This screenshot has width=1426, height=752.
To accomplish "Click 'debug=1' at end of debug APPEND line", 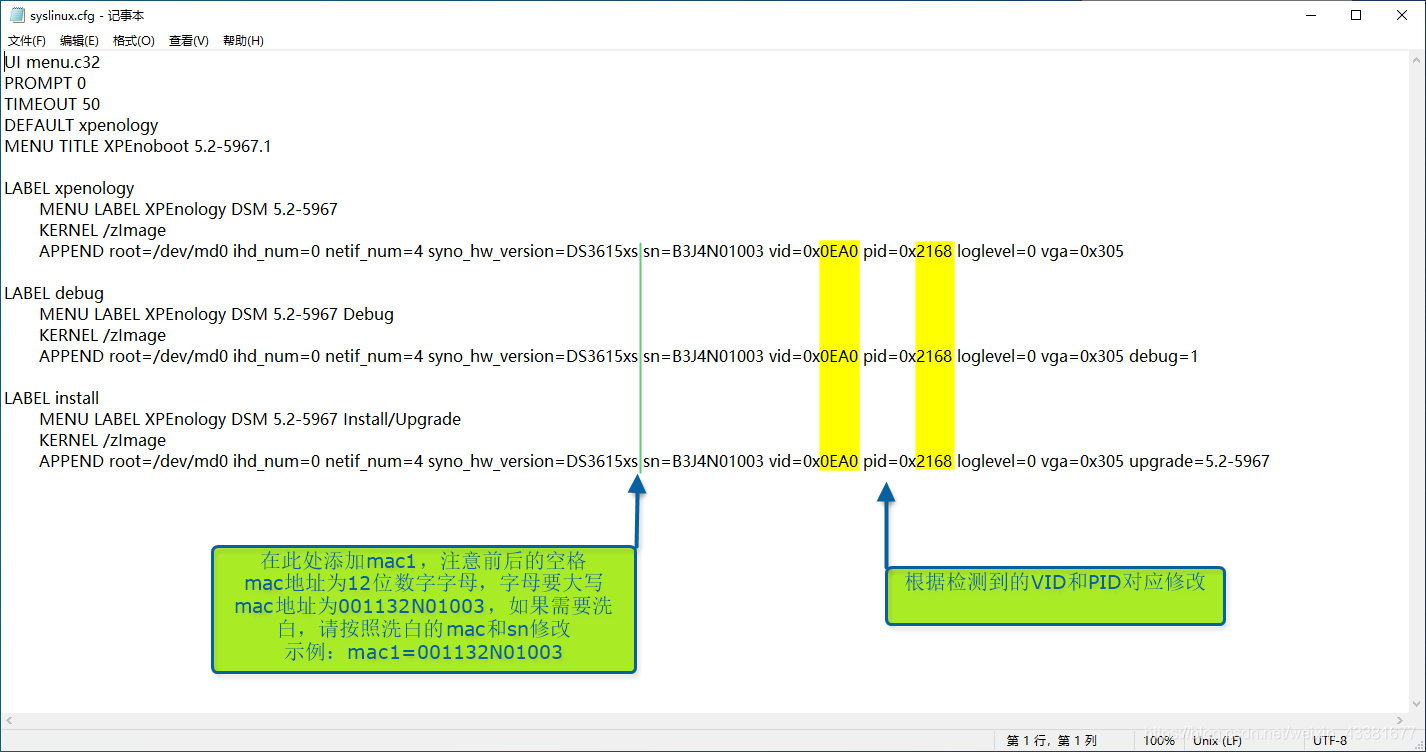I will pyautogui.click(x=1164, y=356).
